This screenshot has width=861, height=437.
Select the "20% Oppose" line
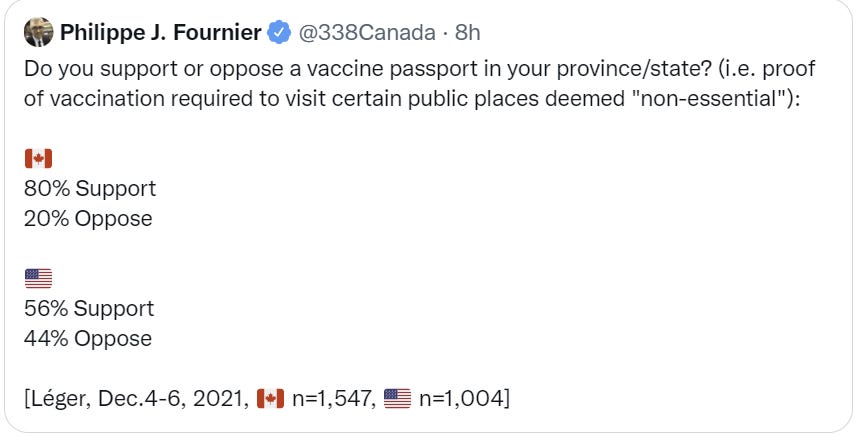click(x=88, y=218)
